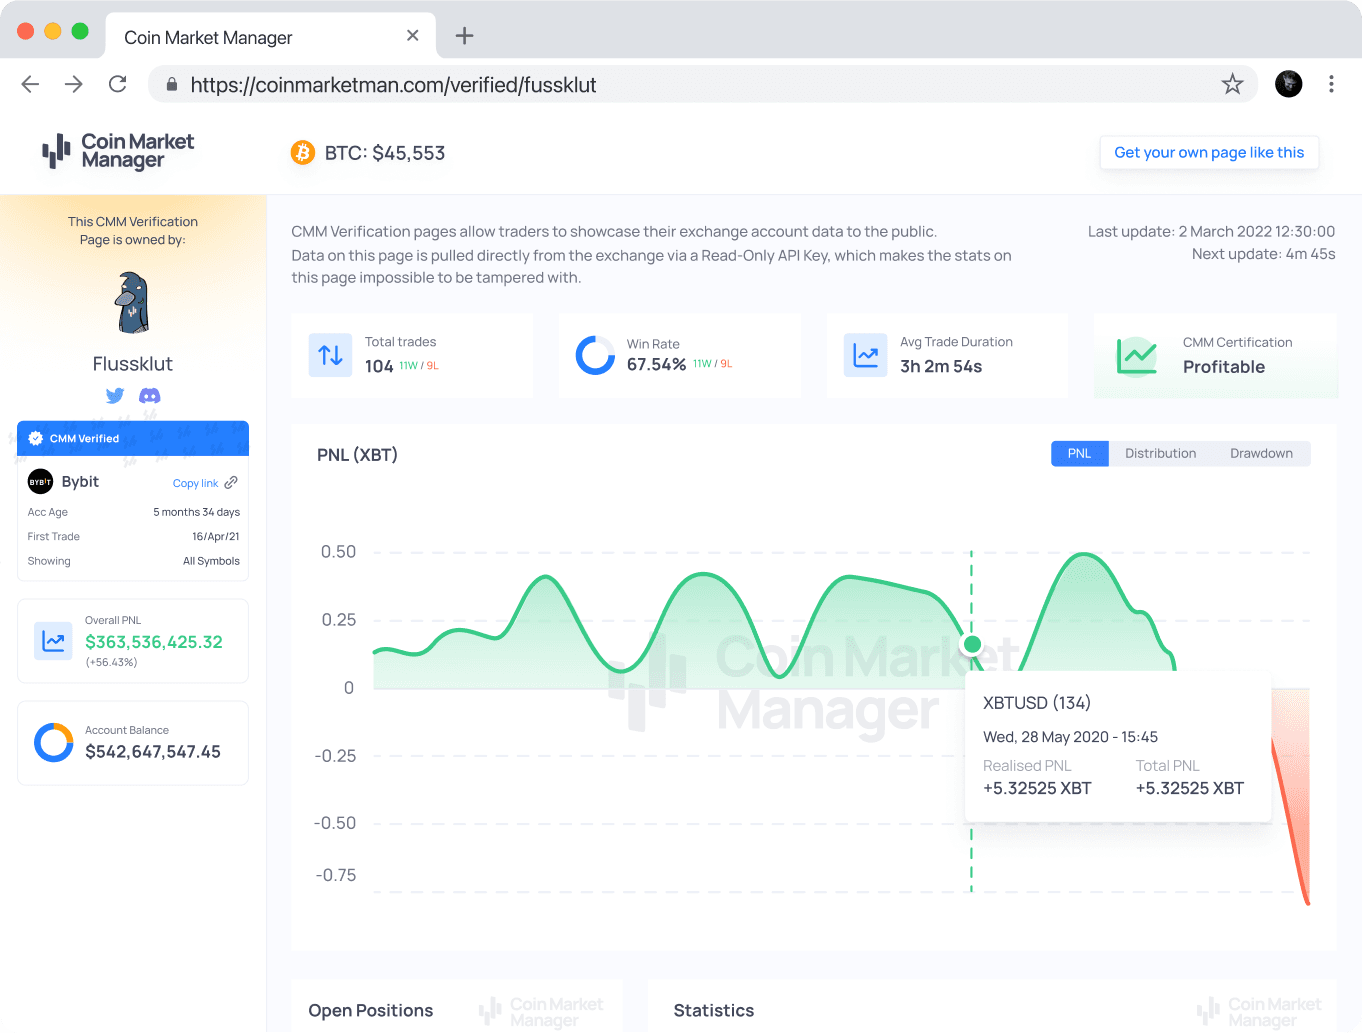Image resolution: width=1362 pixels, height=1033 pixels.
Task: Click the Realised PNL +5.32525 XBT value
Action: pos(1037,788)
